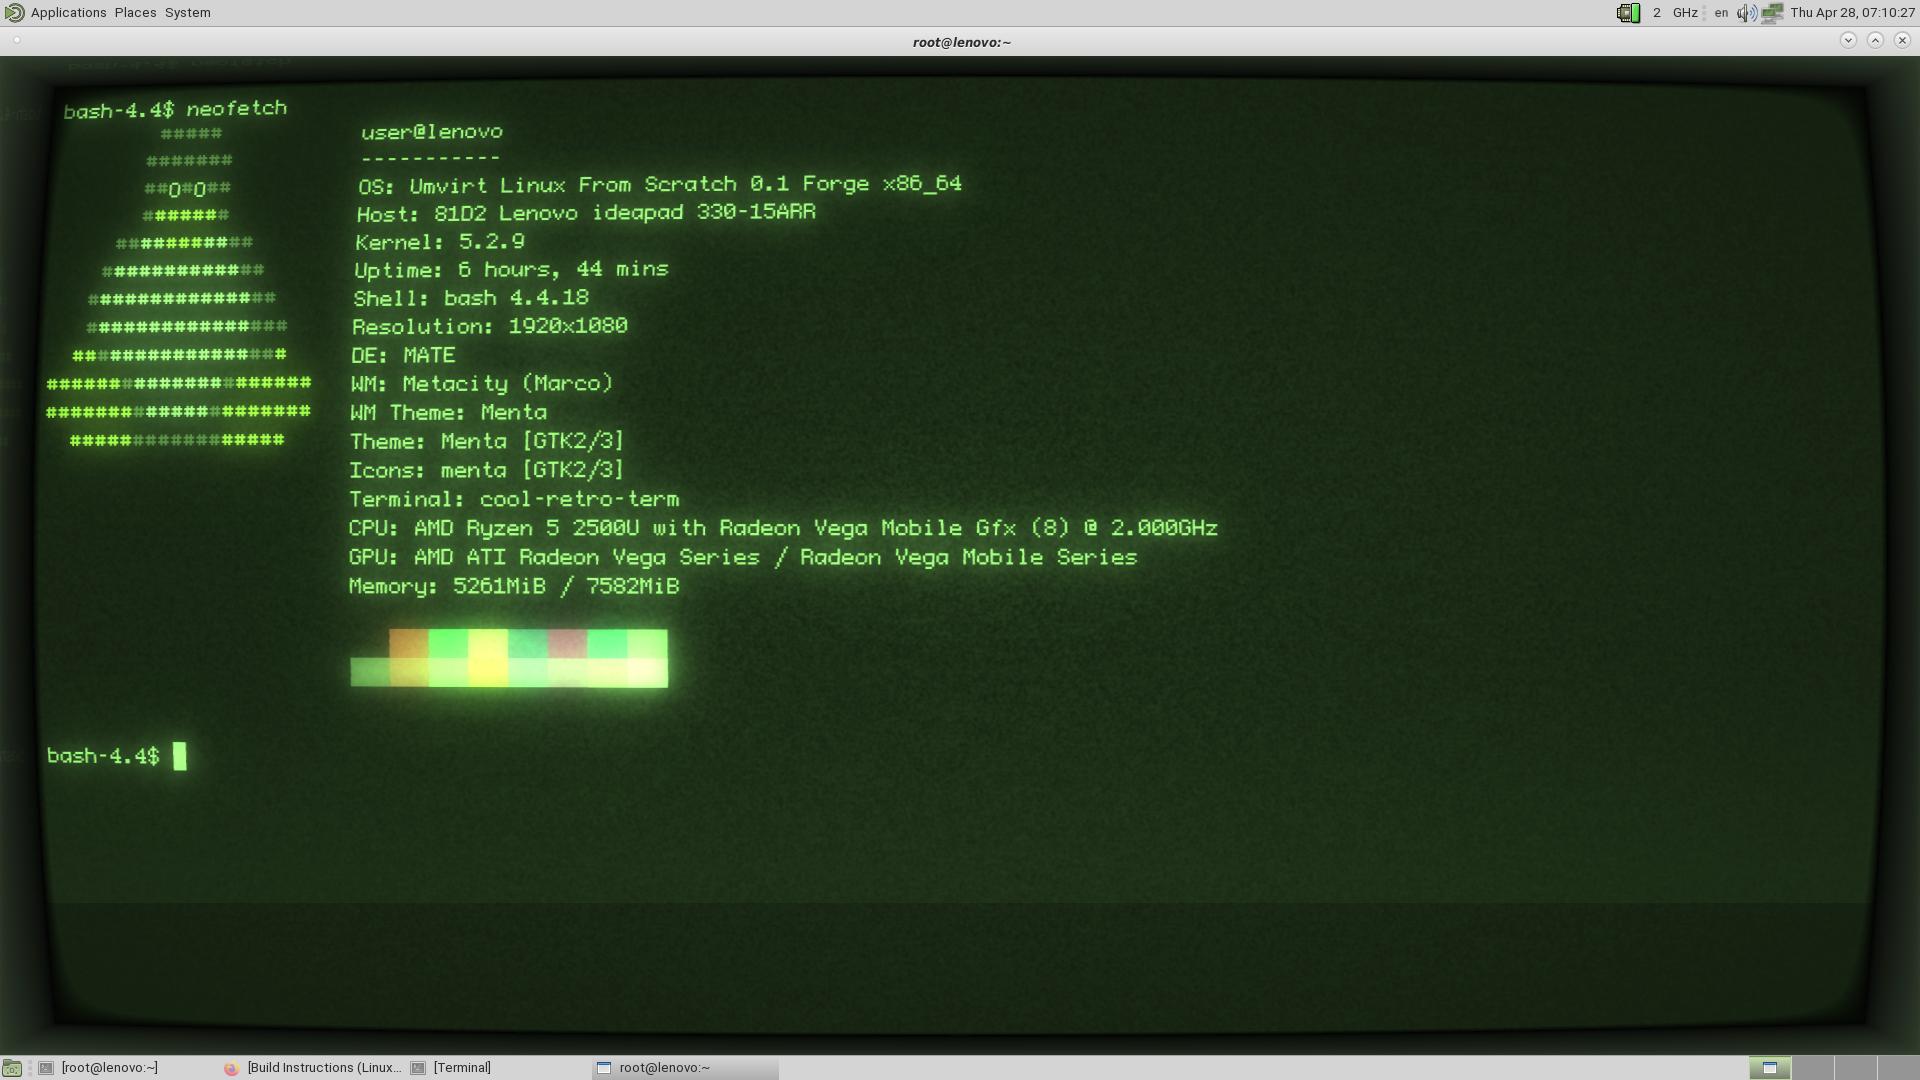Maximize the window with the up-chevron button

(x=1875, y=40)
